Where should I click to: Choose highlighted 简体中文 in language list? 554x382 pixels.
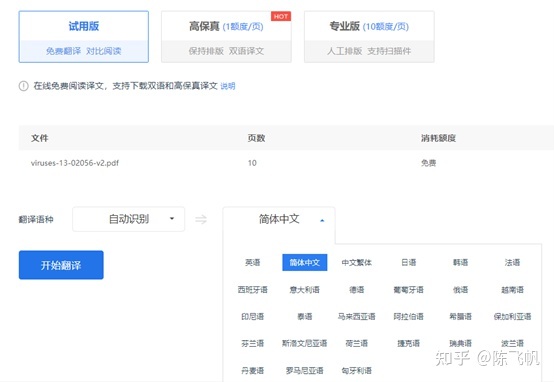(305, 263)
